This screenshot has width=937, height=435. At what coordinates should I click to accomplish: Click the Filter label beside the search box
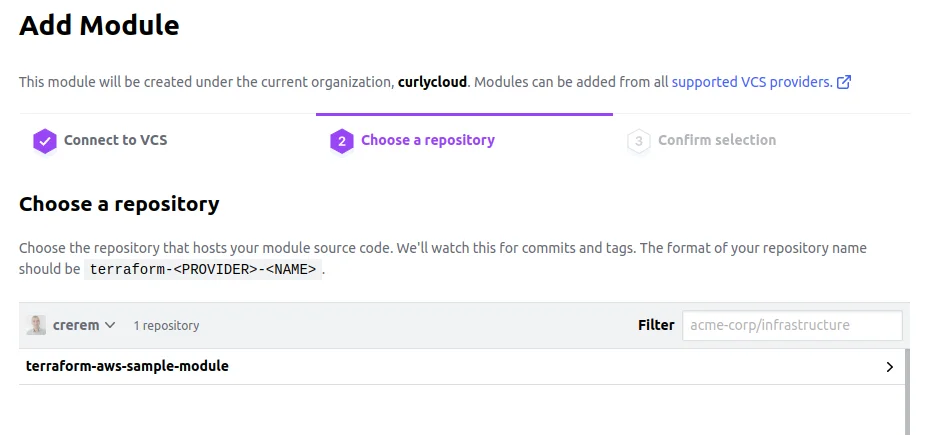[x=656, y=325]
